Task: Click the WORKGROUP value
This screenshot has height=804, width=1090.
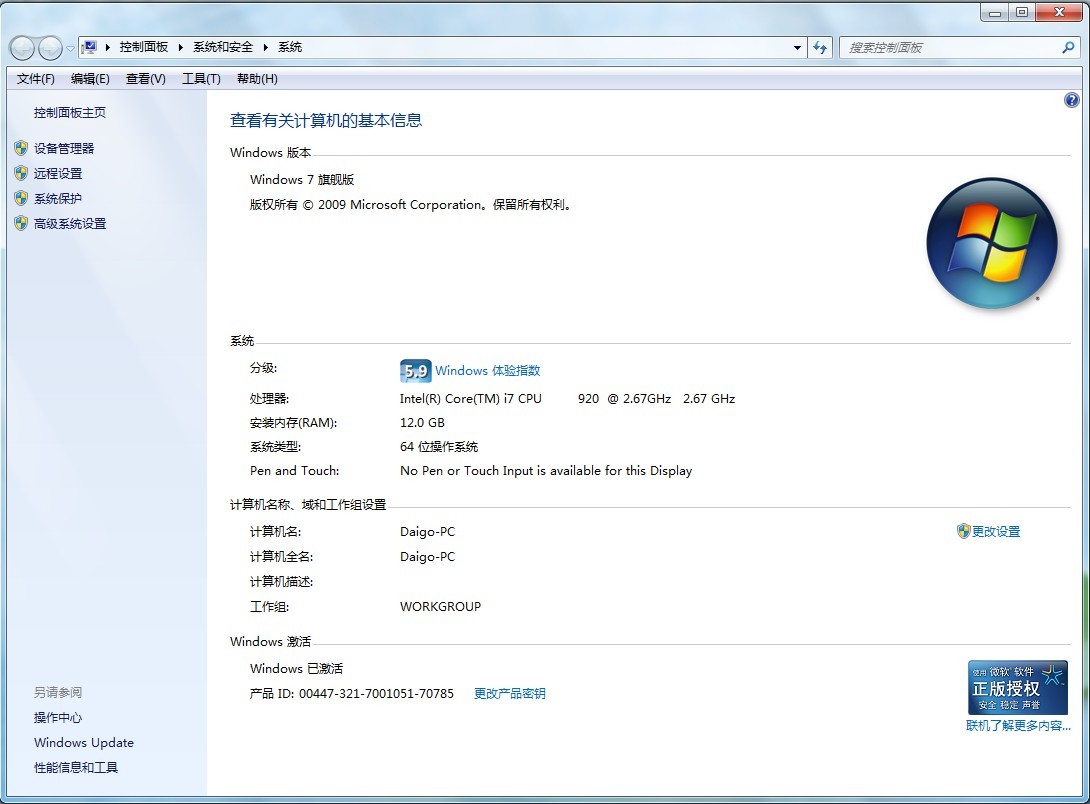Action: tap(440, 607)
